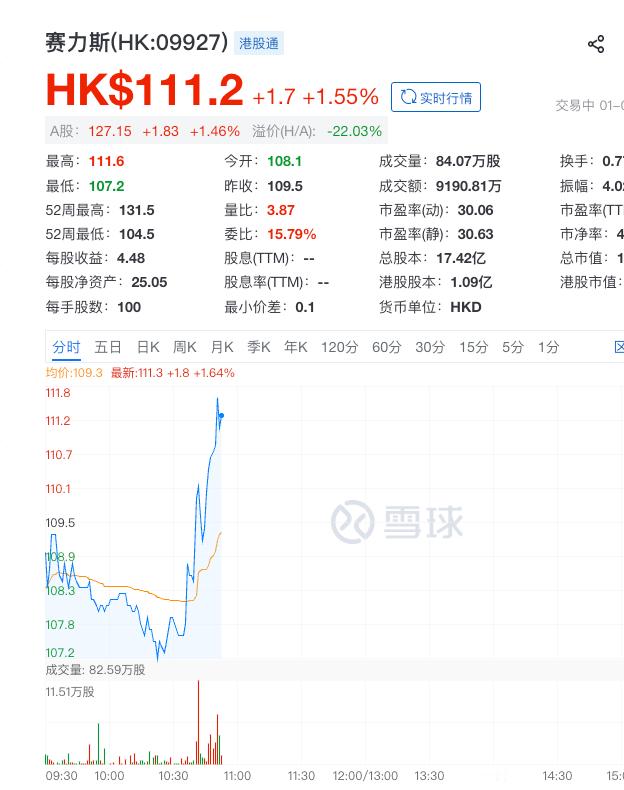Viewport: 624px width, 790px height.
Task: Click the 11.51万股 volume axis label
Action: click(x=70, y=692)
